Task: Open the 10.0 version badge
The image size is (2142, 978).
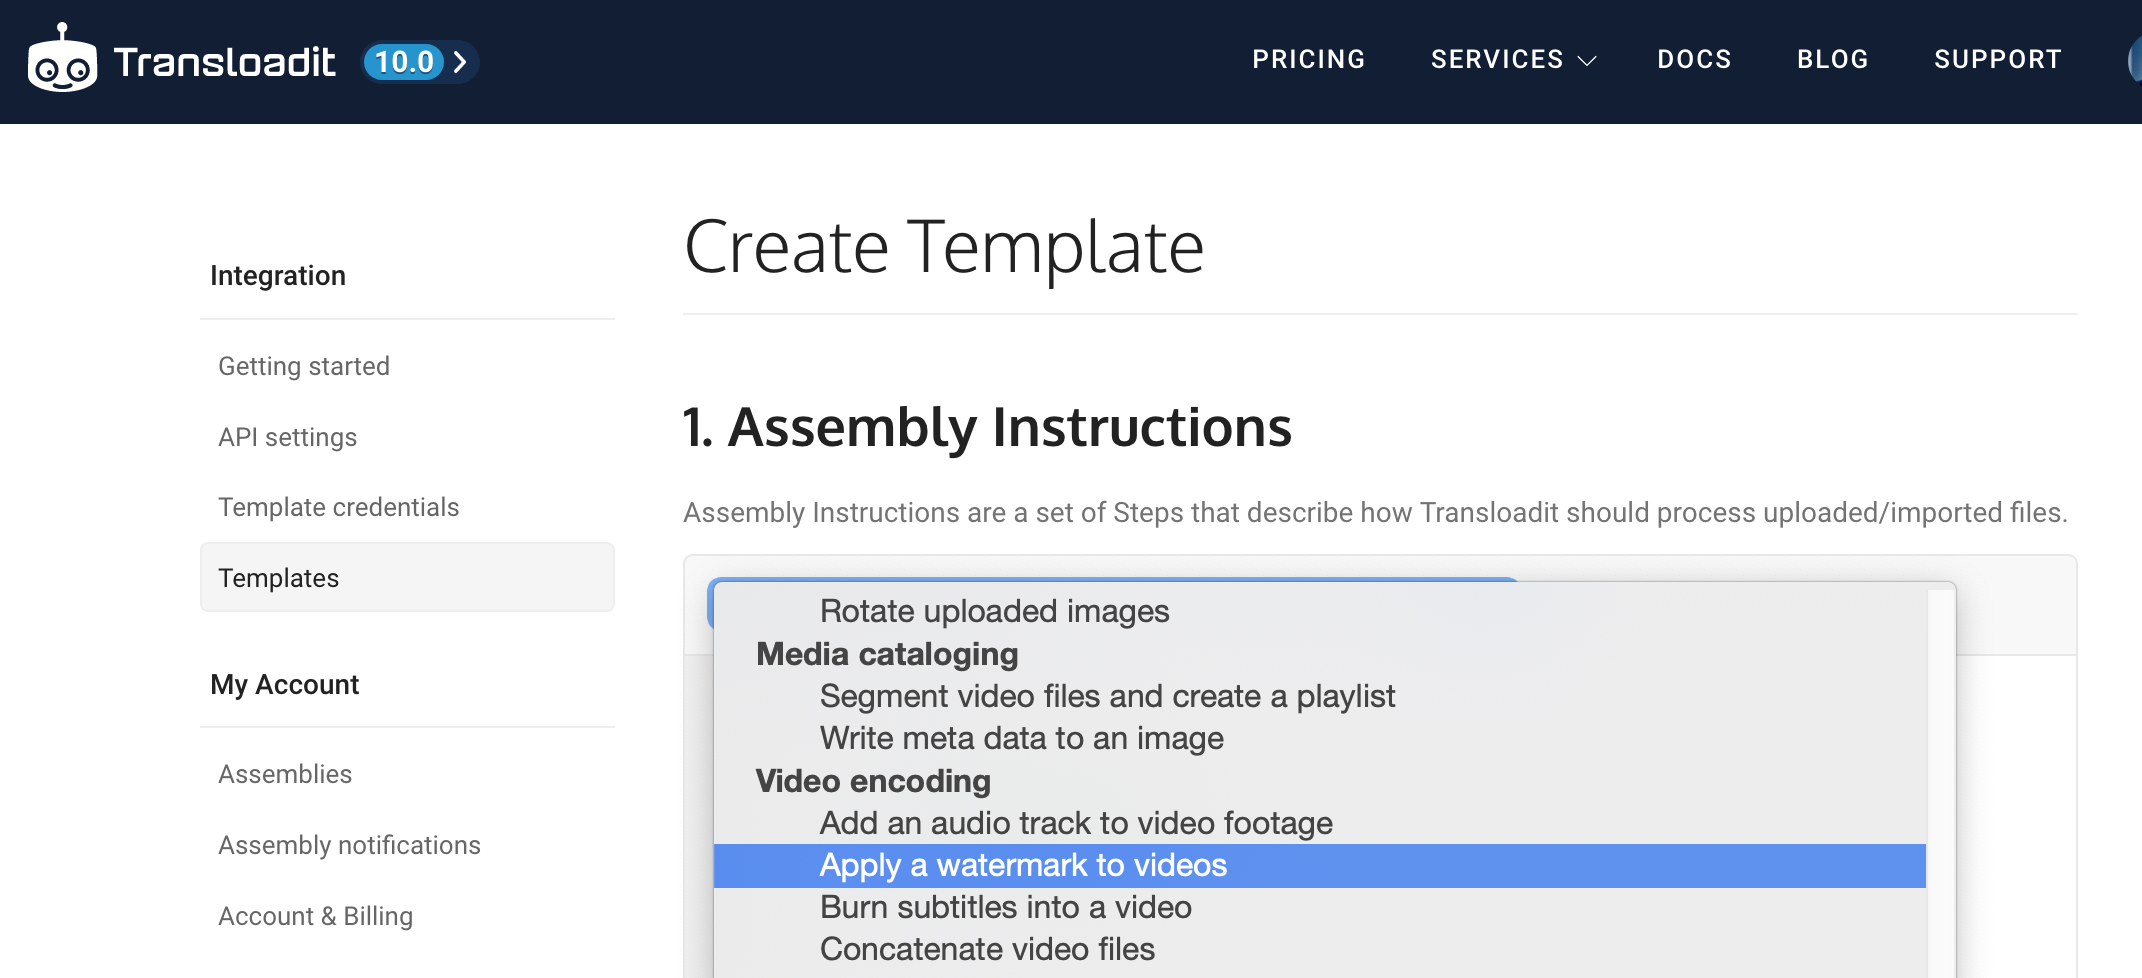Action: [404, 62]
